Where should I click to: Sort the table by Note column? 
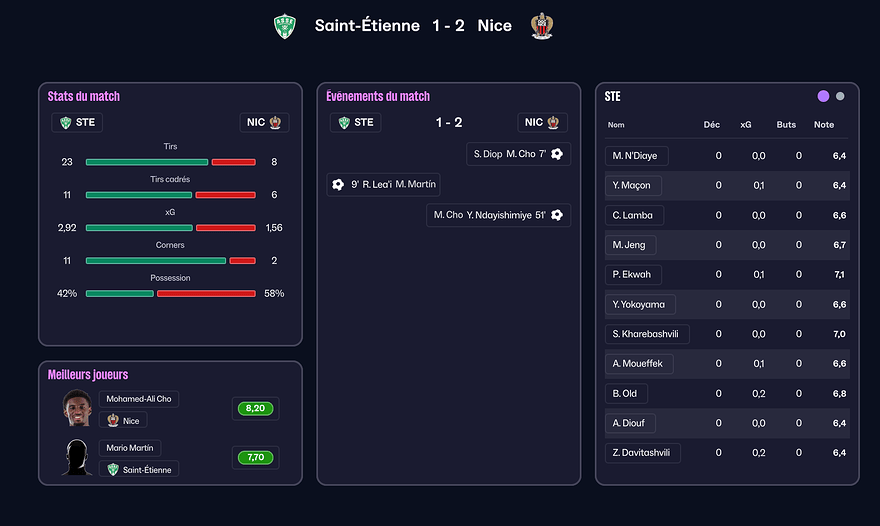(824, 125)
